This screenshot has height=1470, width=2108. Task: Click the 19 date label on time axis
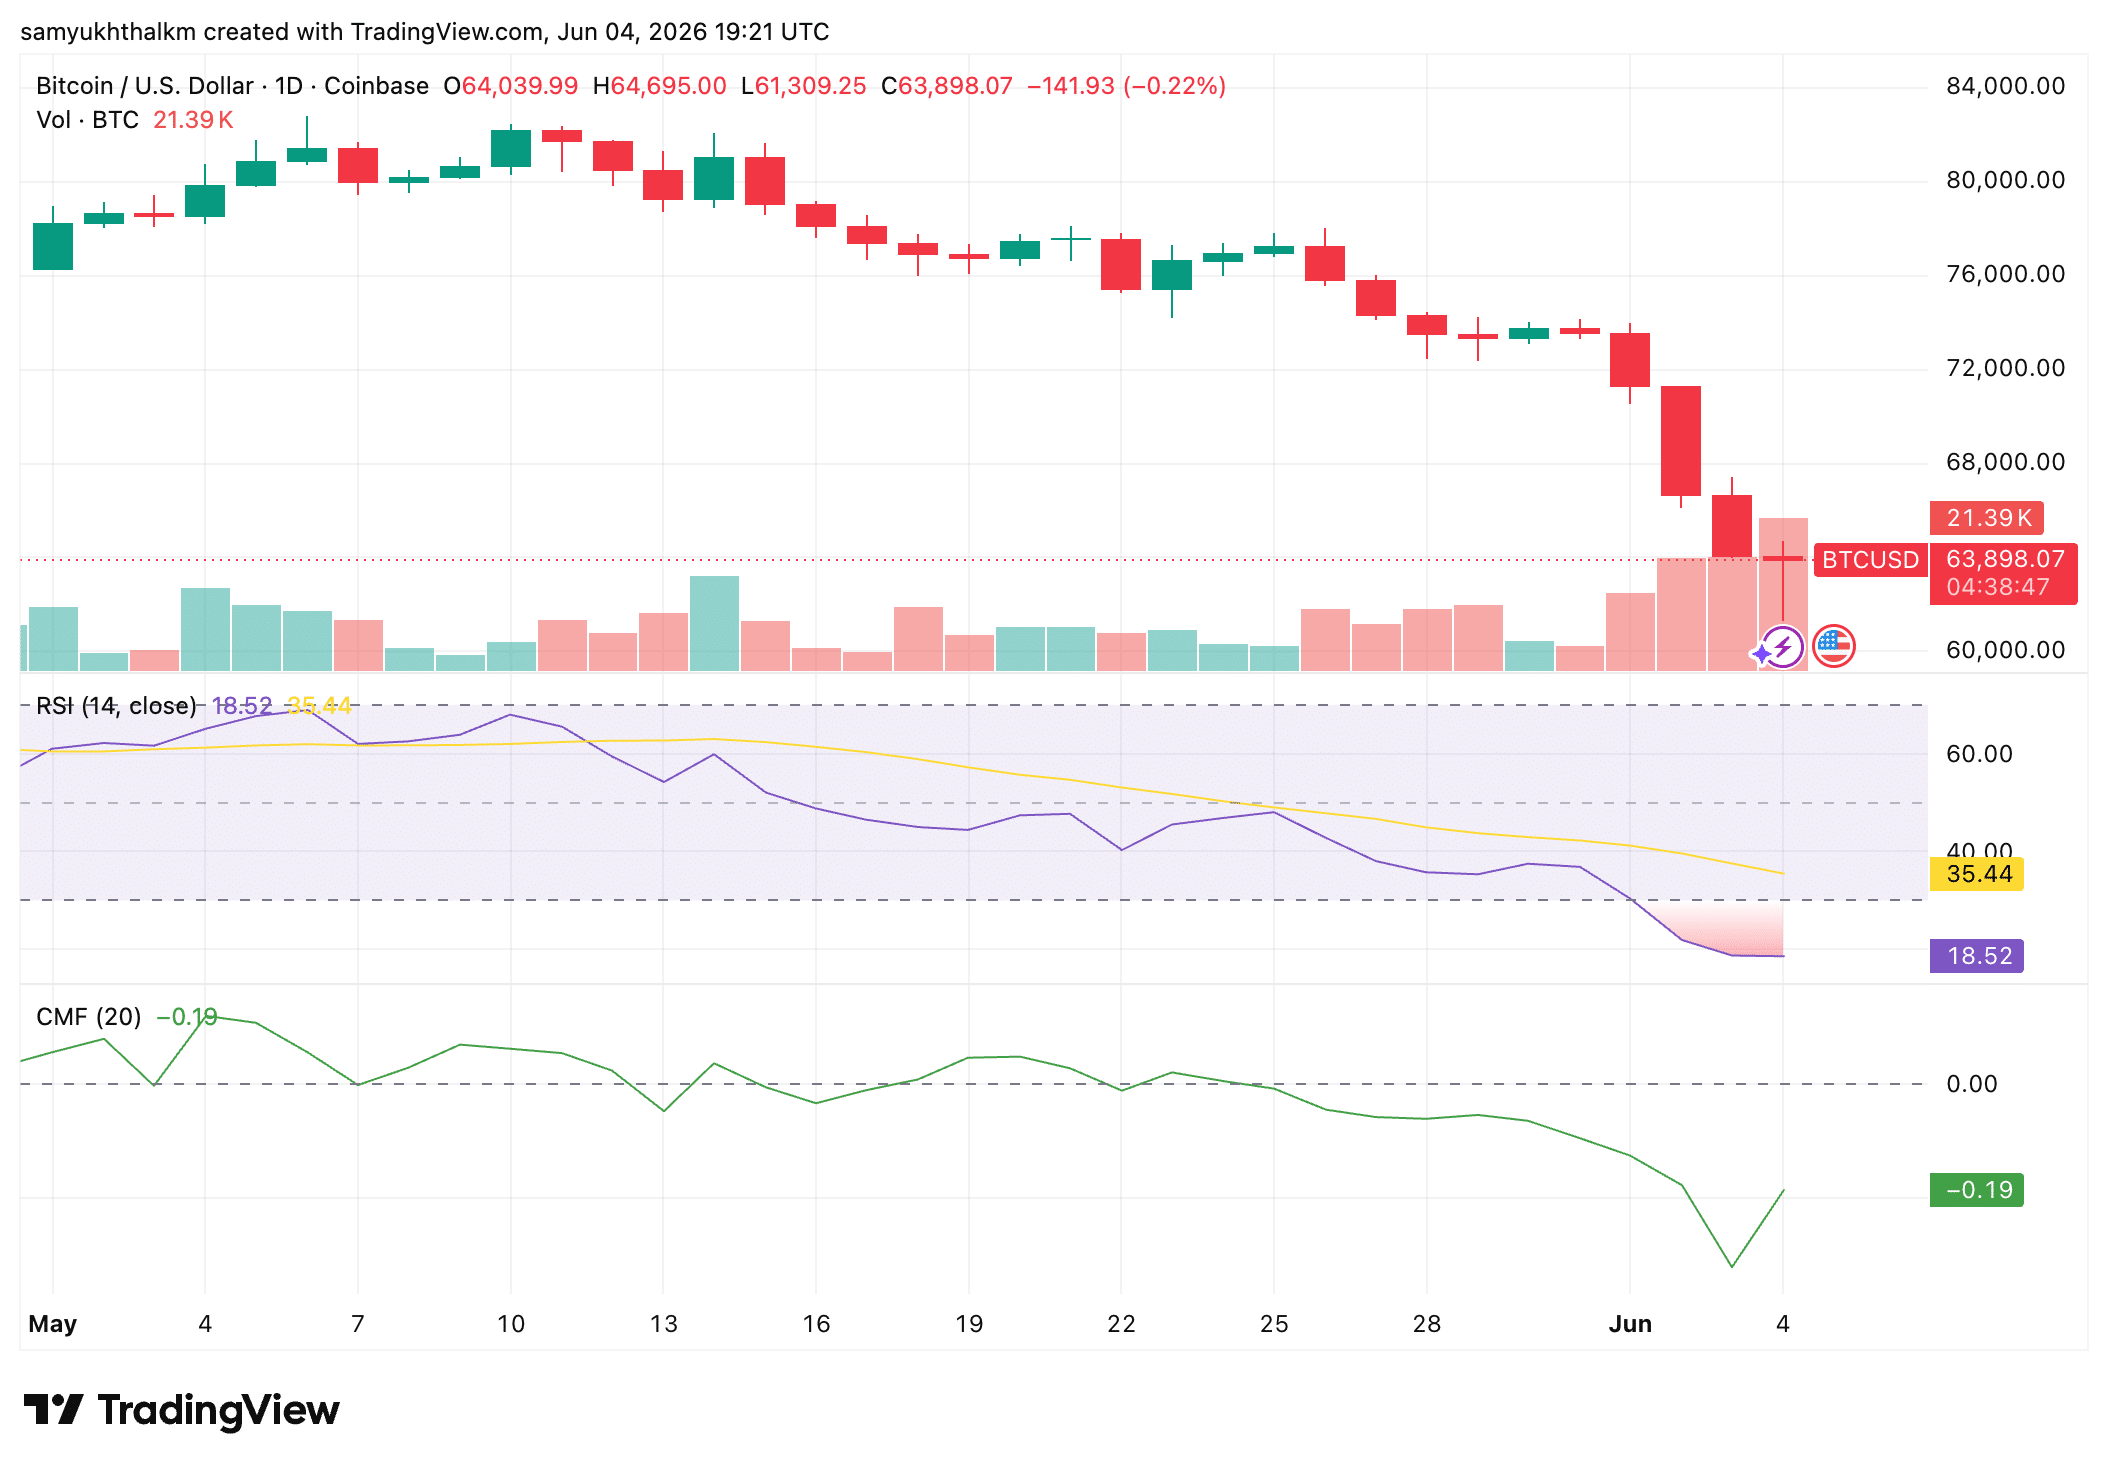pyautogui.click(x=969, y=1324)
